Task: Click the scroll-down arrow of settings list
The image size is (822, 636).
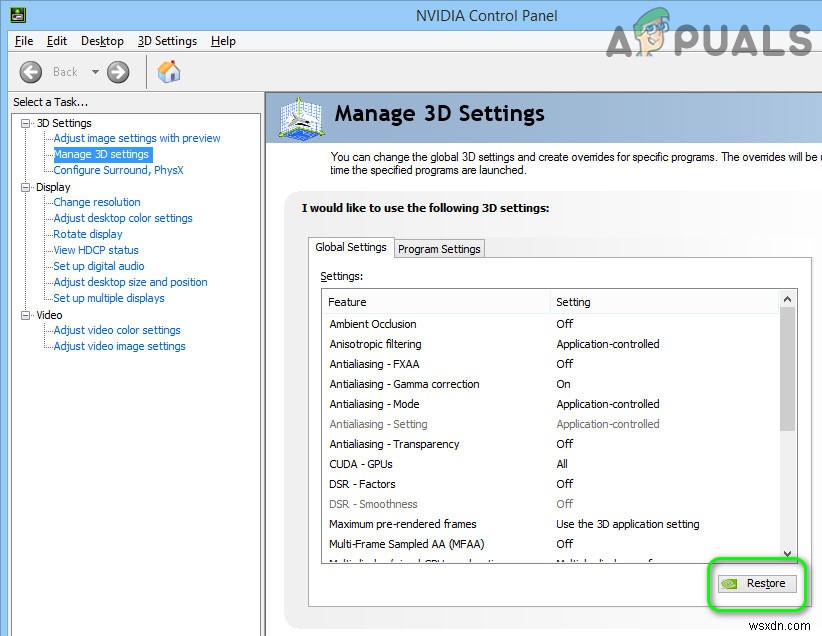Action: (787, 553)
